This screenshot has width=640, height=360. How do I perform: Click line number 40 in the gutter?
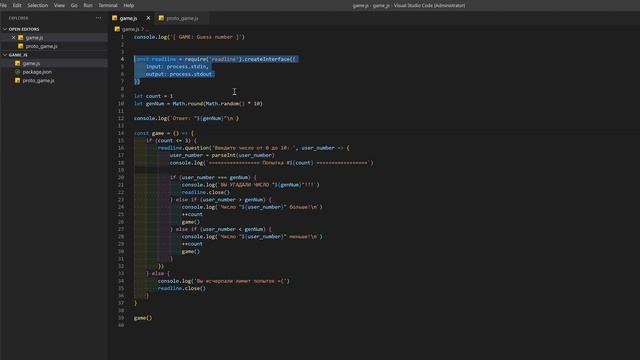point(121,325)
